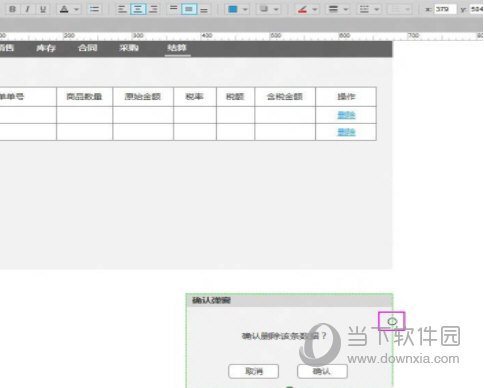Click the 税率 table header
484x388 pixels.
pyautogui.click(x=195, y=97)
